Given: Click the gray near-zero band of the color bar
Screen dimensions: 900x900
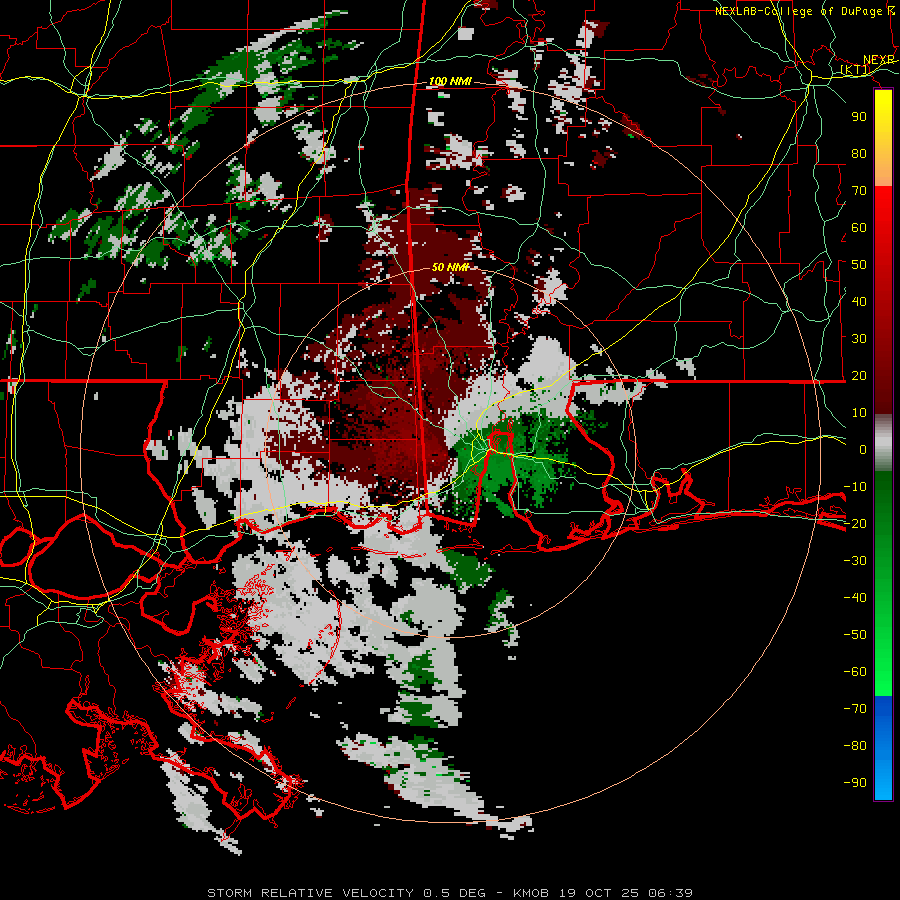Looking at the screenshot, I should (883, 442).
